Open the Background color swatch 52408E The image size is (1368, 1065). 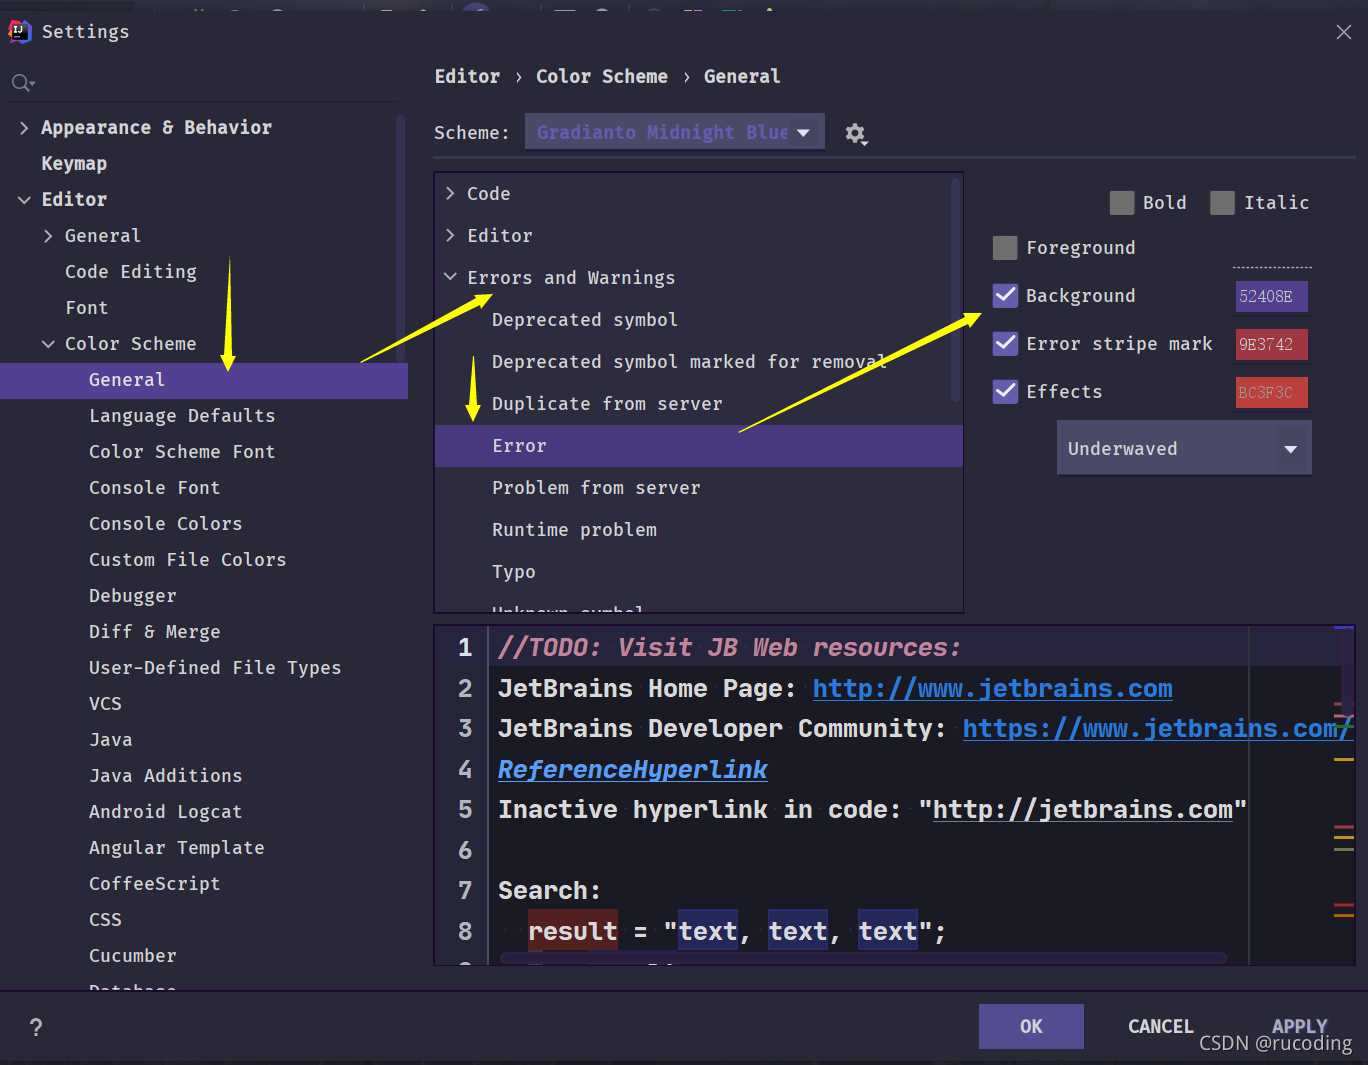[1271, 296]
